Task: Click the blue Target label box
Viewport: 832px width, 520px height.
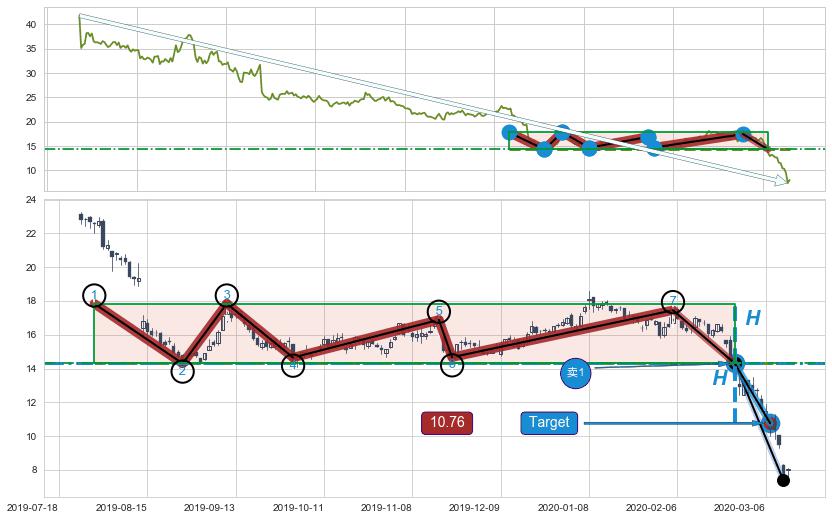Action: pyautogui.click(x=549, y=423)
